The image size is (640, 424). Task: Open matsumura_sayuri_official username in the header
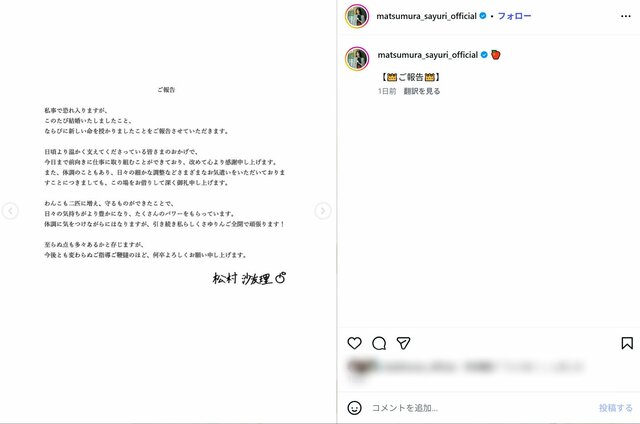pos(427,16)
